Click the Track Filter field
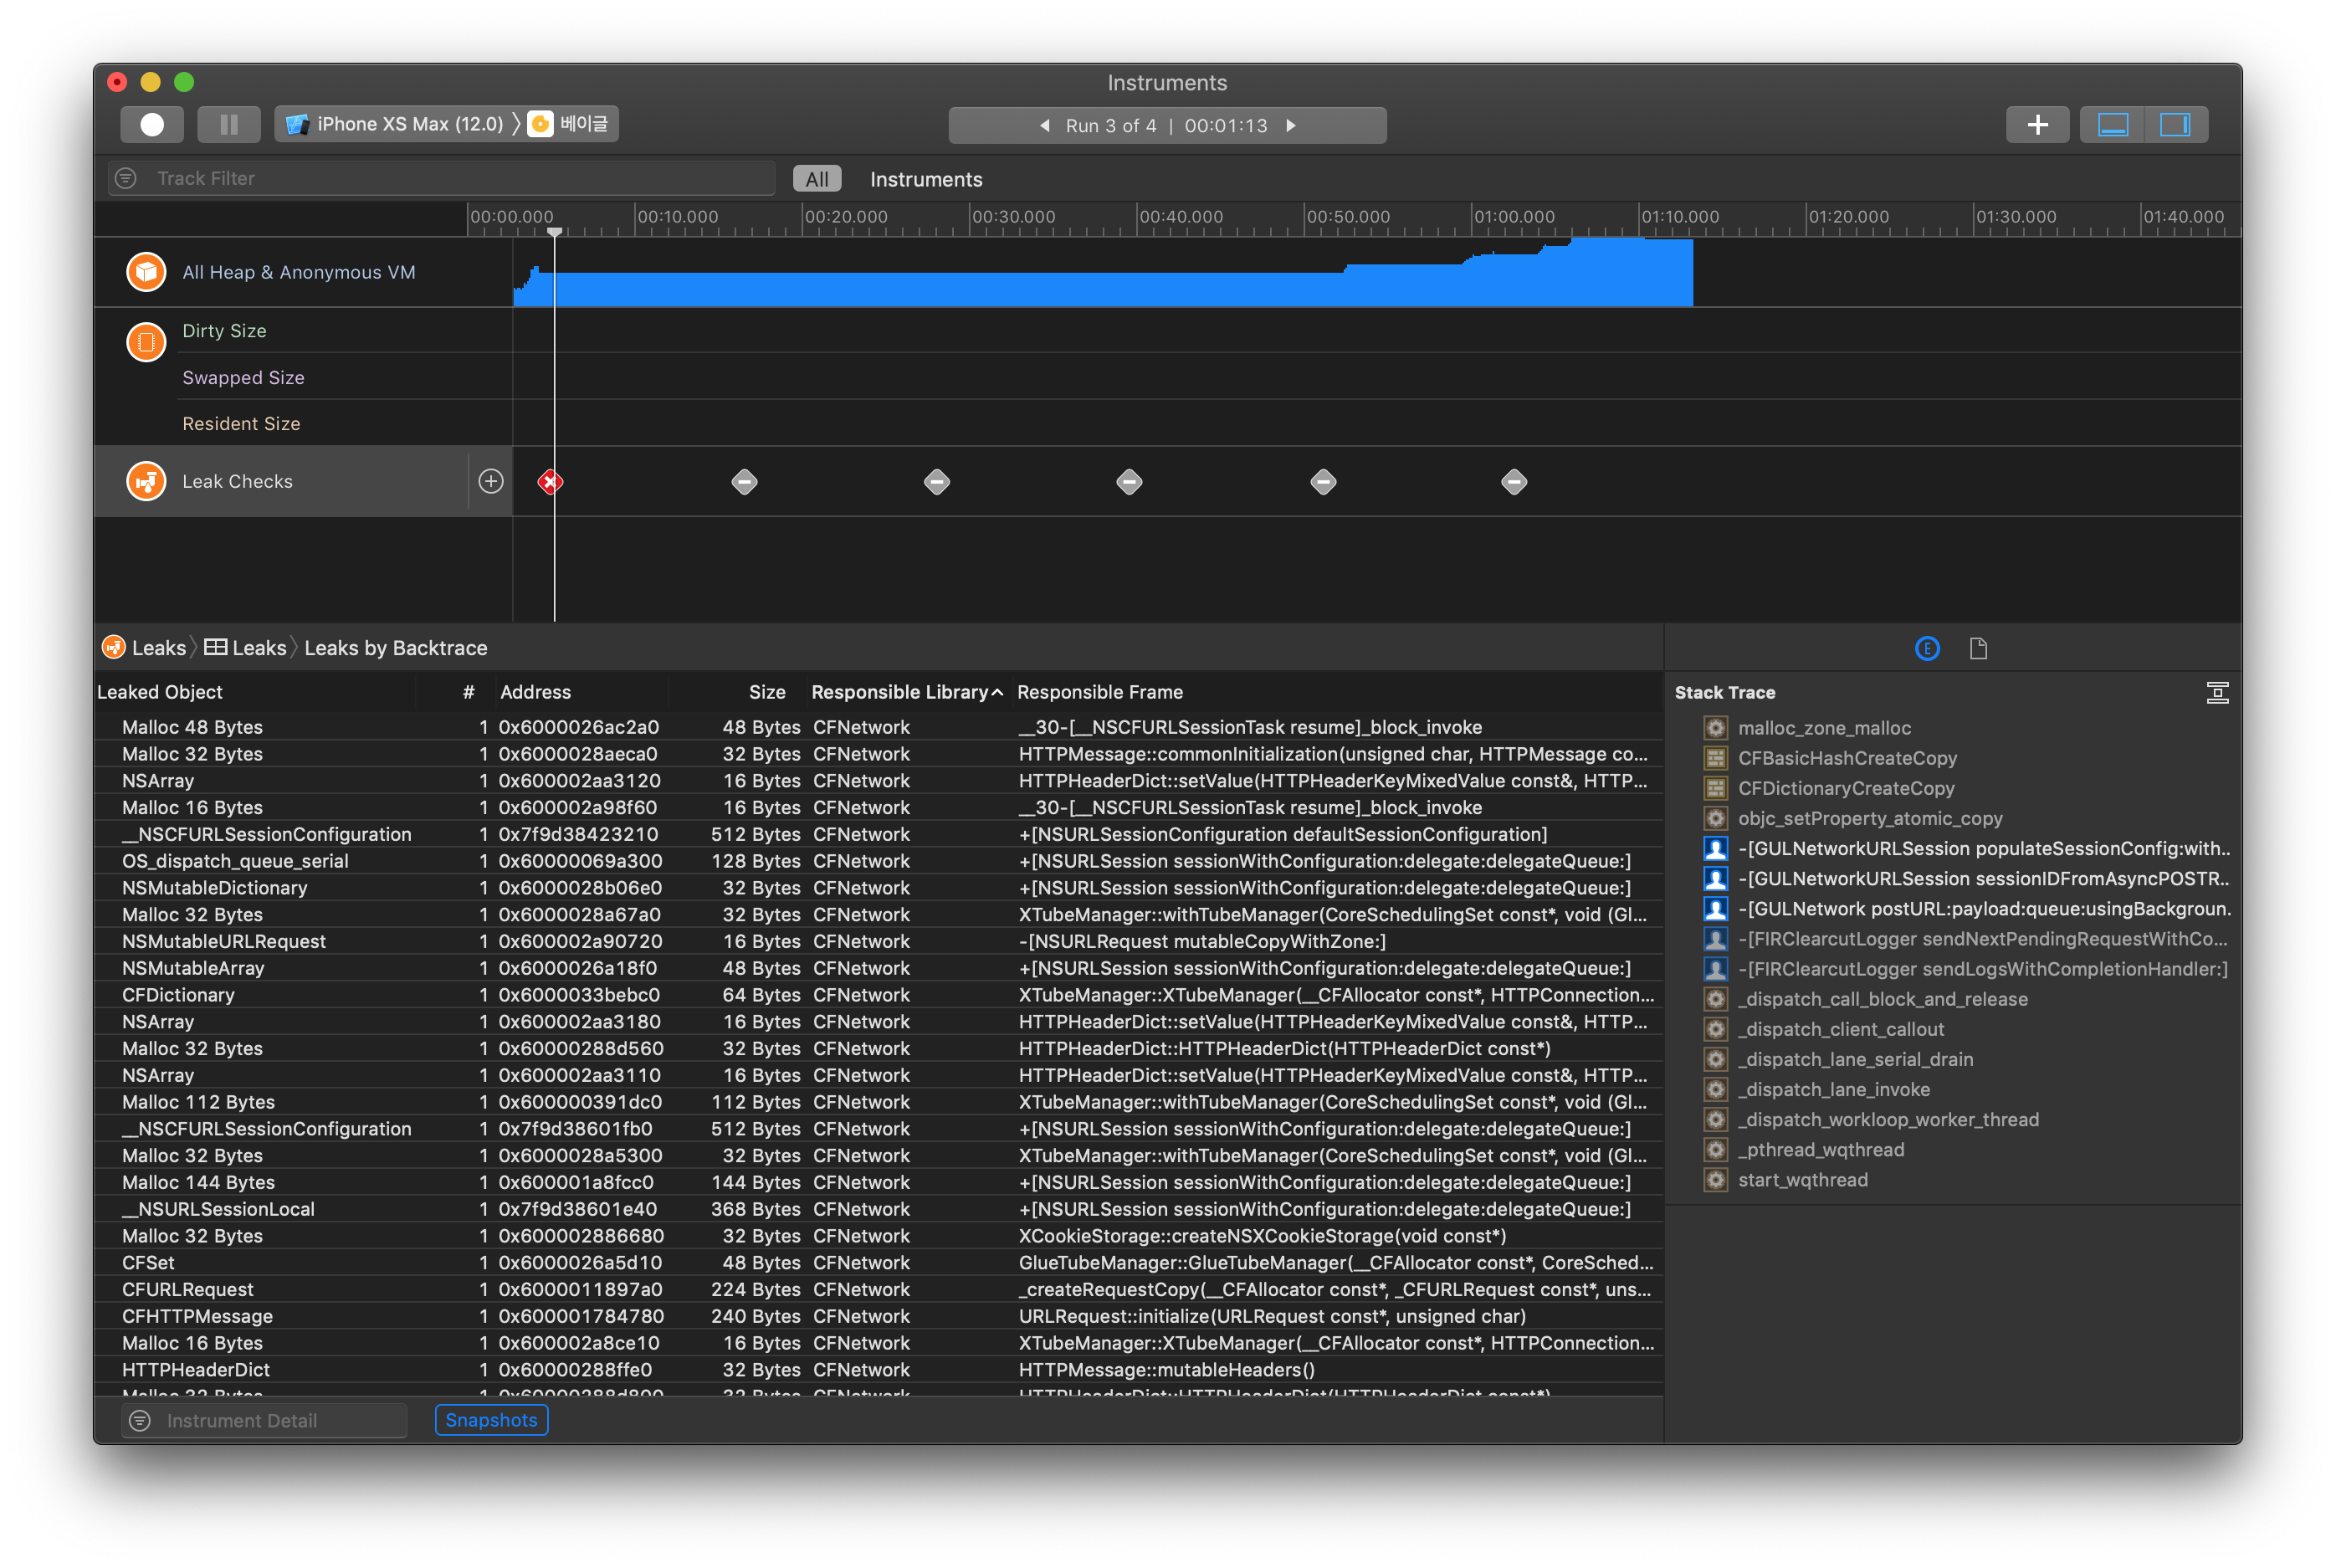 coord(440,178)
